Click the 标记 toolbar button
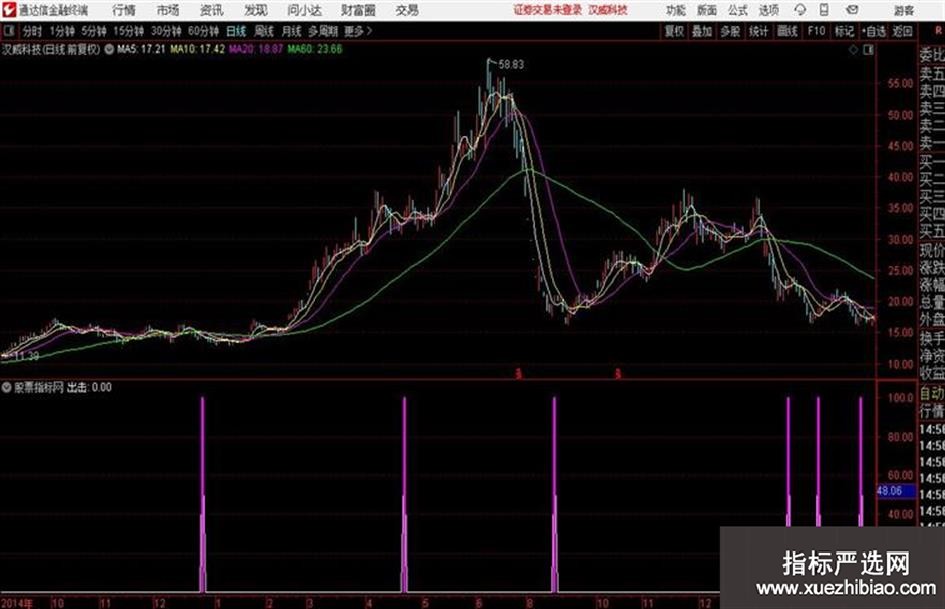945x609 pixels. pos(844,31)
